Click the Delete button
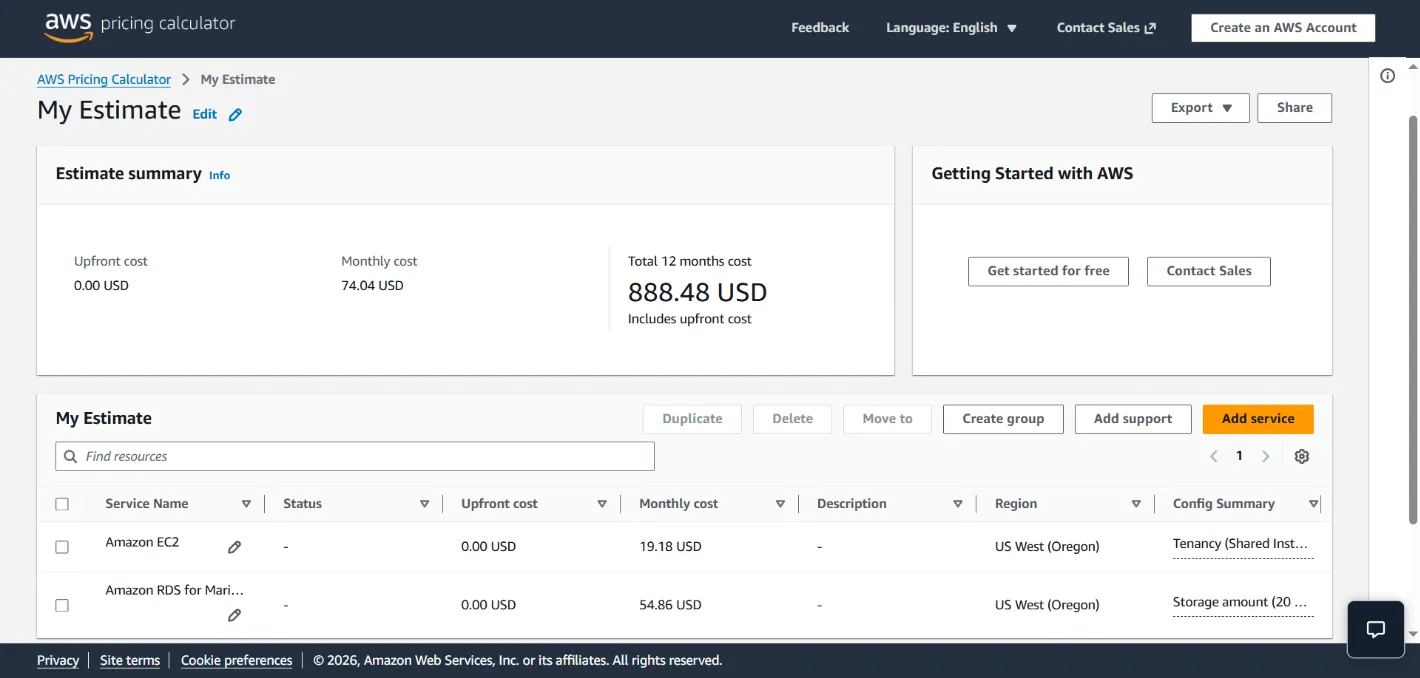The image size is (1420, 678). 792,419
